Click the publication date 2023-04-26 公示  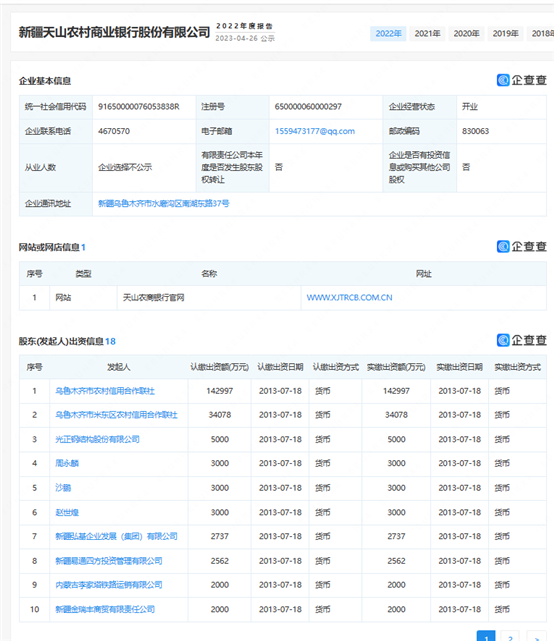245,38
